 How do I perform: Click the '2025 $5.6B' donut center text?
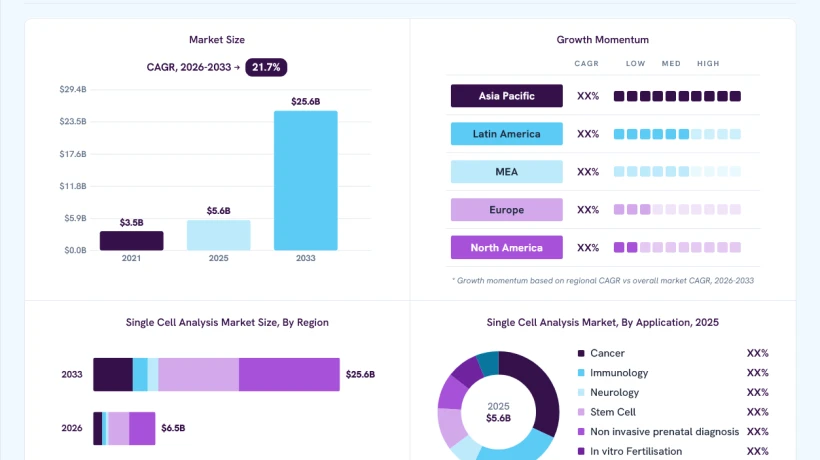498,412
